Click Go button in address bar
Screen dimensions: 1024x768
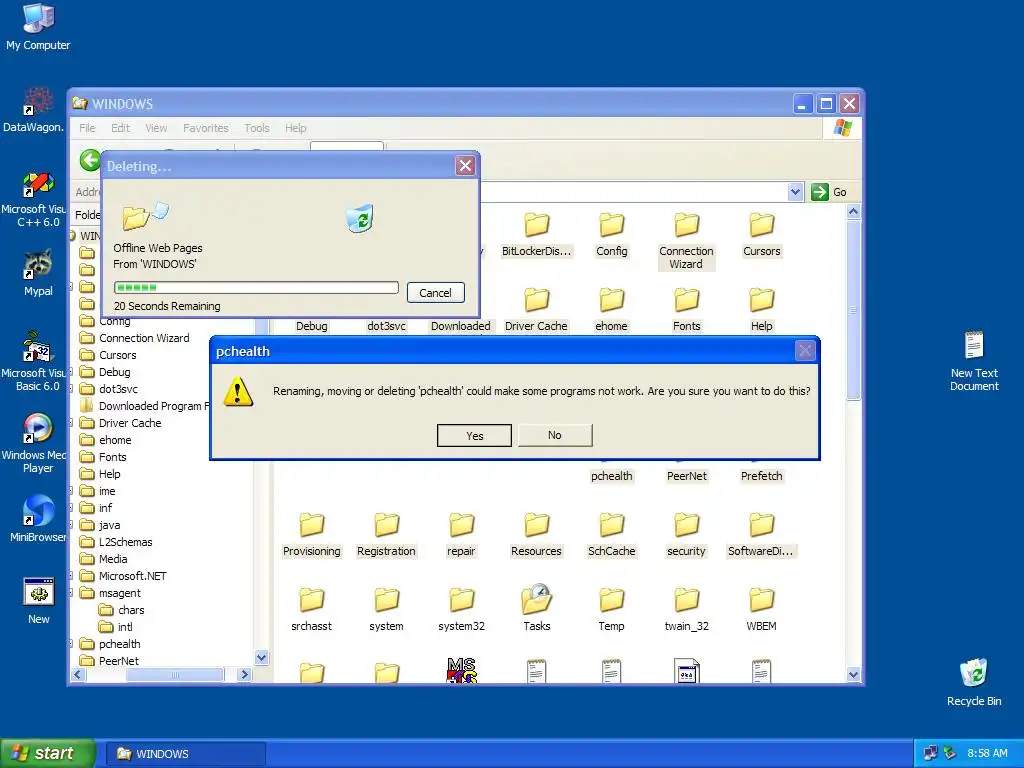[829, 192]
